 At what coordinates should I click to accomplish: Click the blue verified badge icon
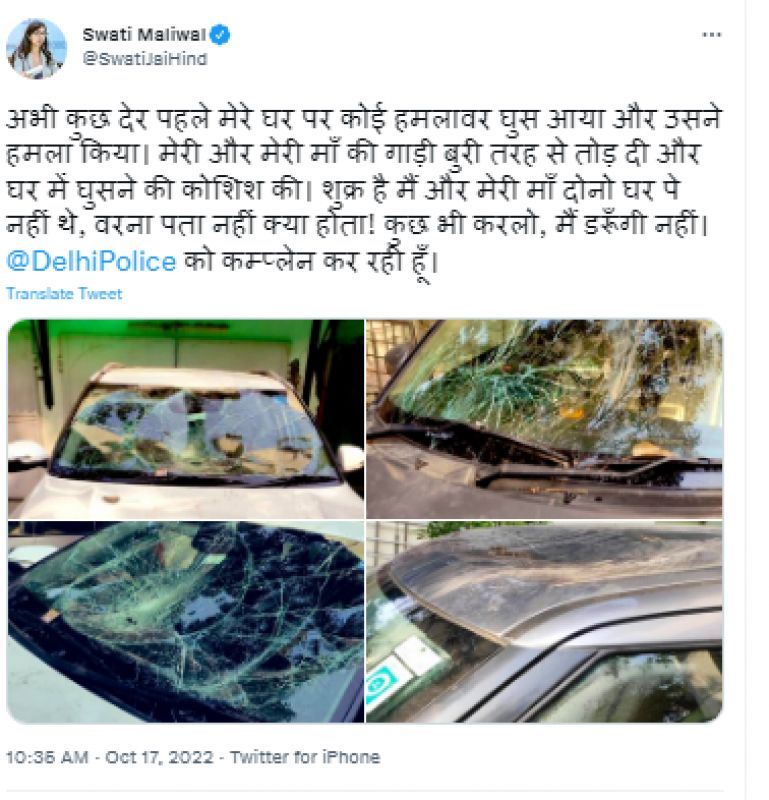click(x=220, y=35)
